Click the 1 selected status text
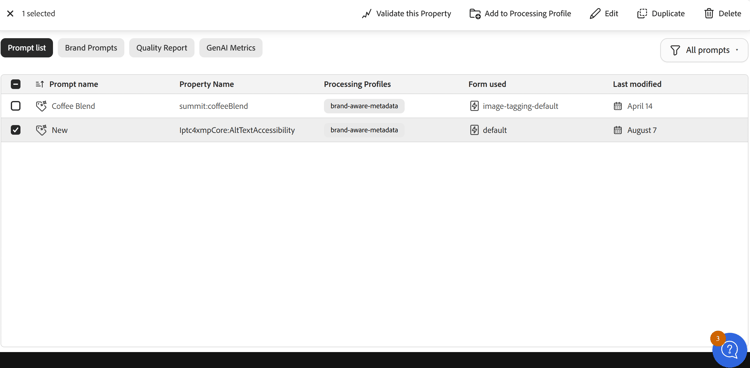The image size is (750, 368). pyautogui.click(x=38, y=13)
